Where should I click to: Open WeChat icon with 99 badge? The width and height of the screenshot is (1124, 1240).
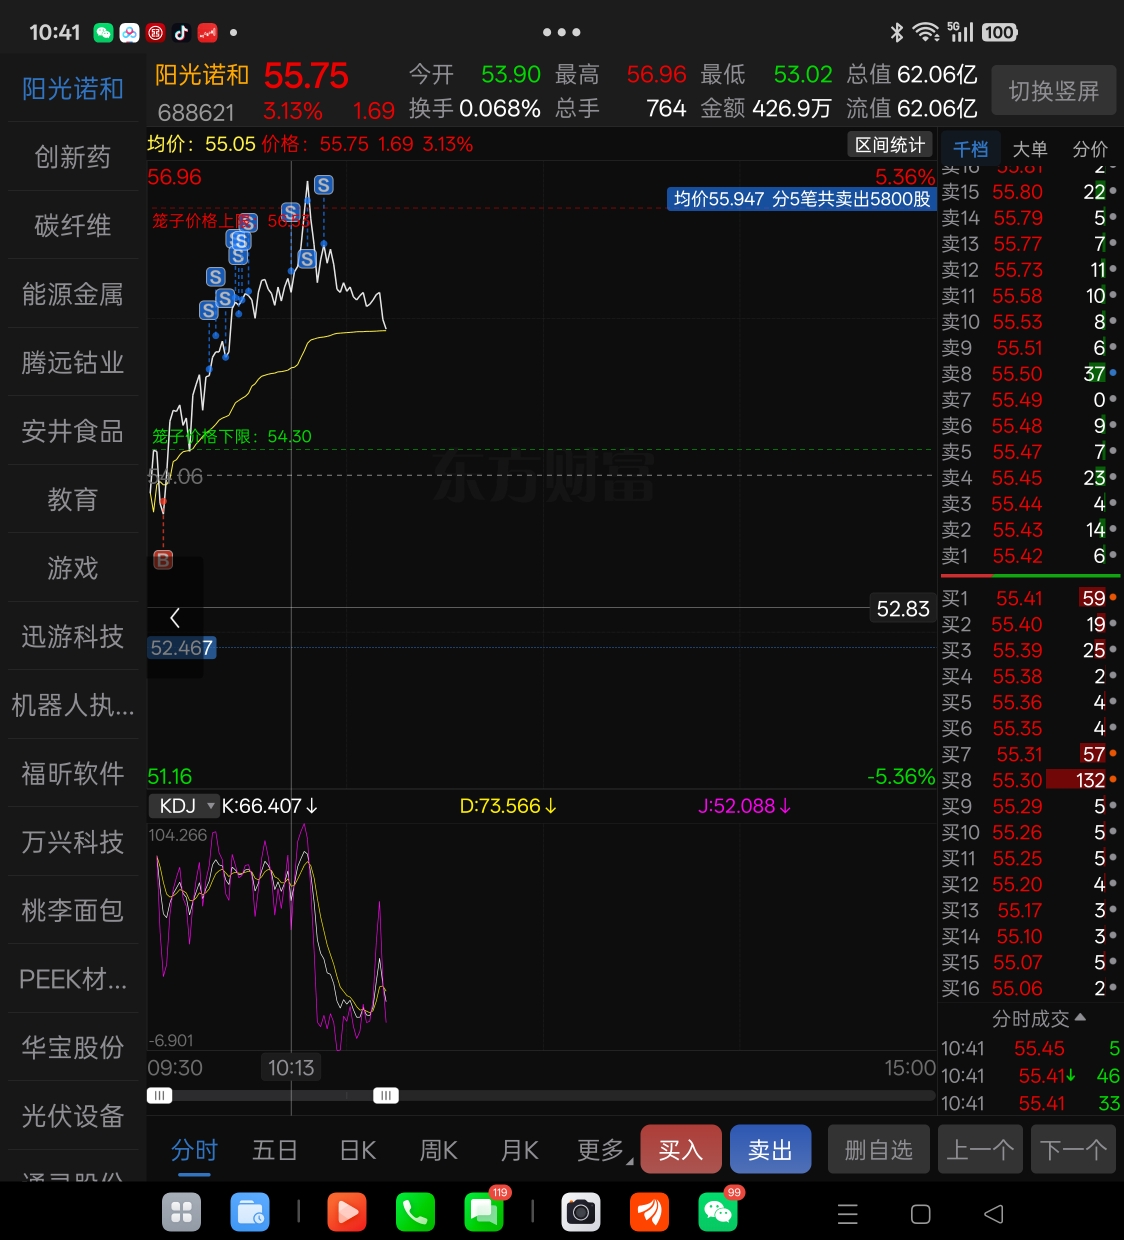pyautogui.click(x=718, y=1212)
